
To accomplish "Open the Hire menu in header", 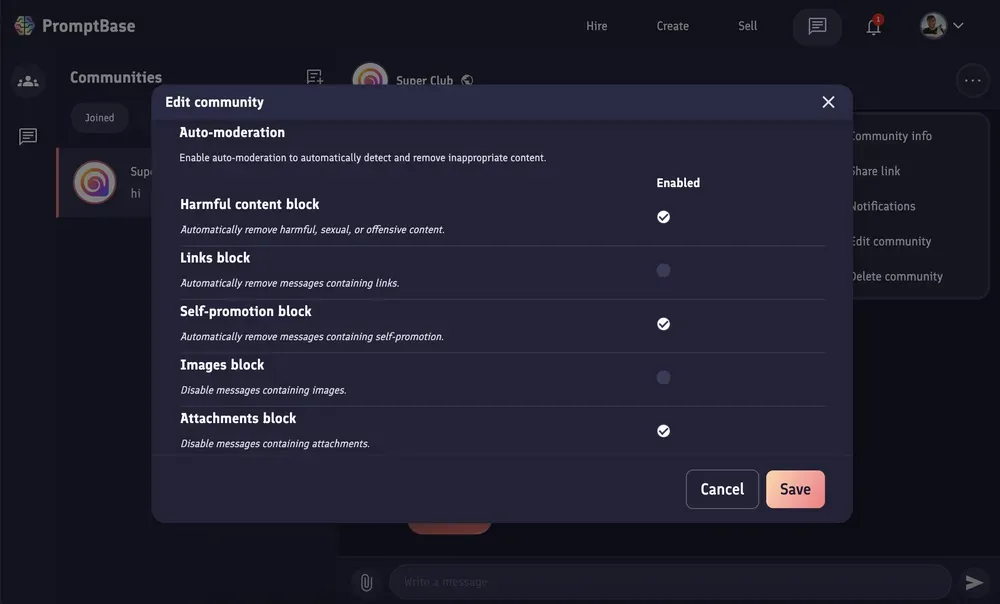I will click(597, 26).
